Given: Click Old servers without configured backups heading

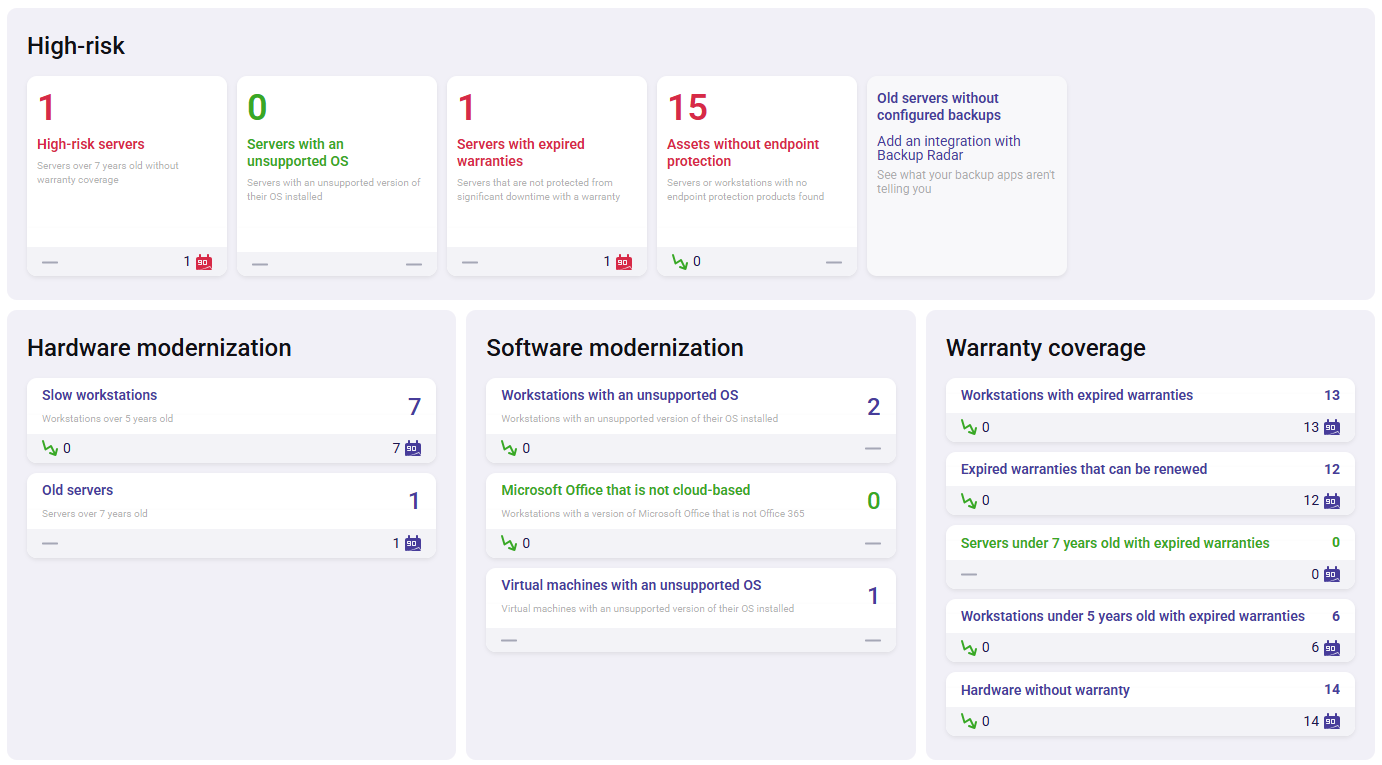Looking at the screenshot, I should (938, 106).
